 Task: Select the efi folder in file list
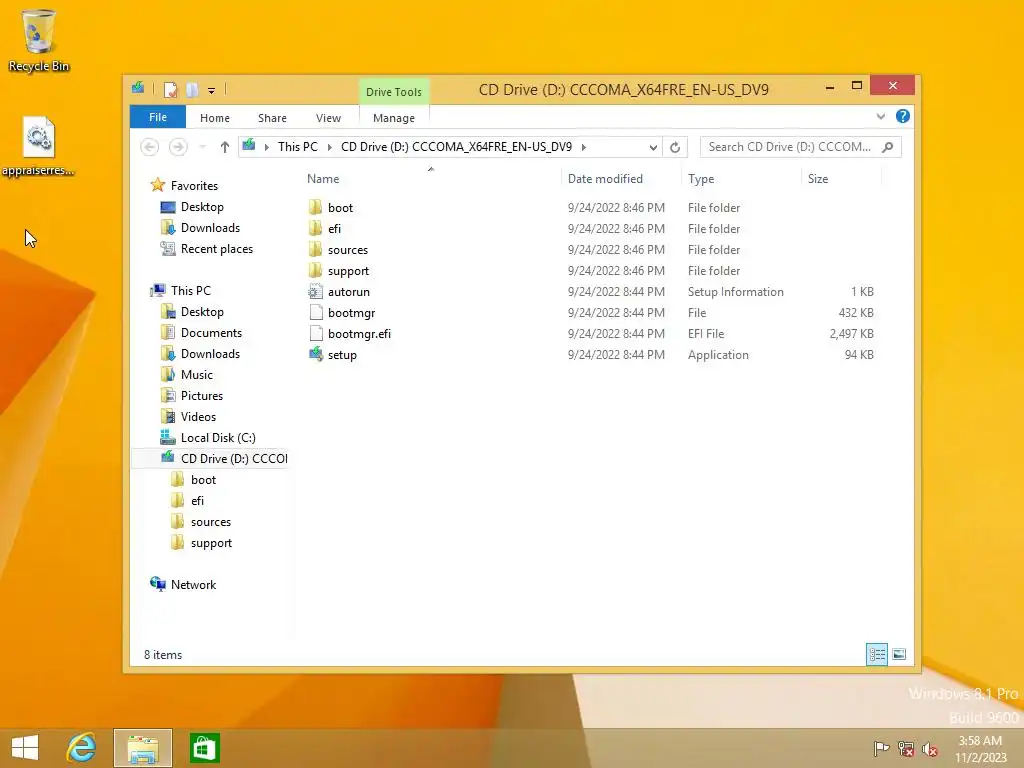coord(334,229)
